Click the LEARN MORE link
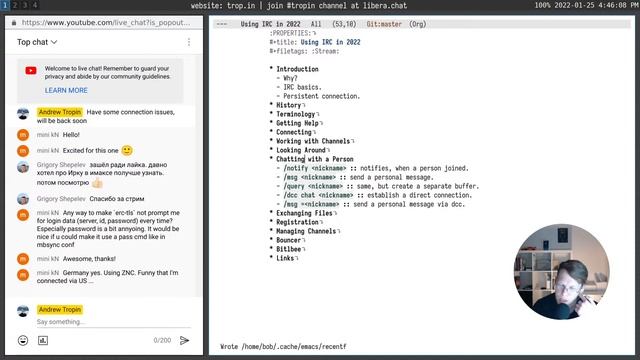This screenshot has height=360, width=640. [x=66, y=90]
